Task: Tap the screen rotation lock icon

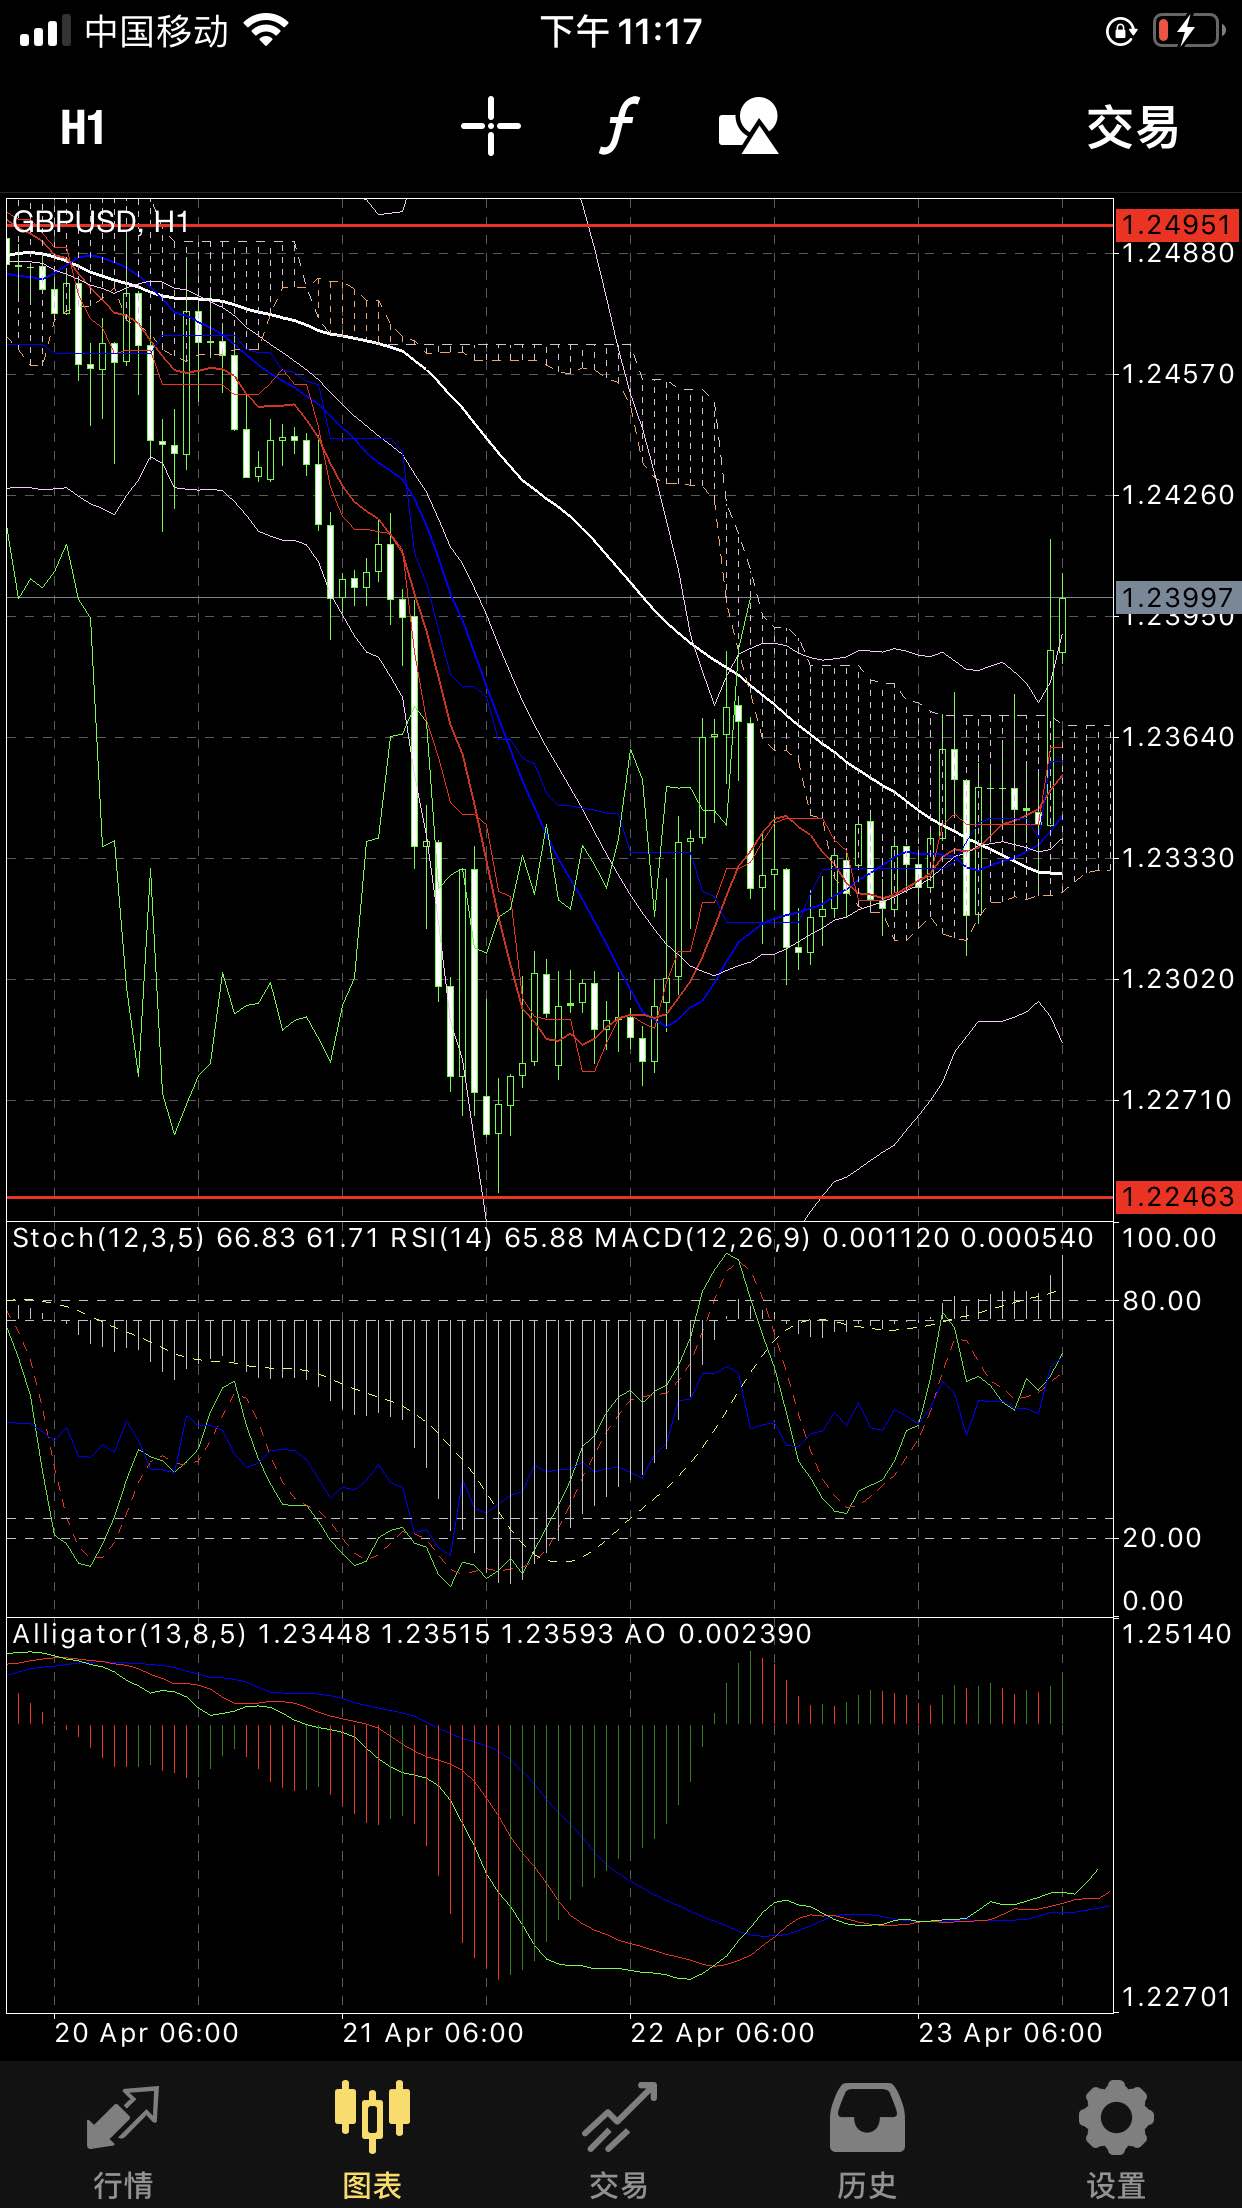Action: (1121, 32)
